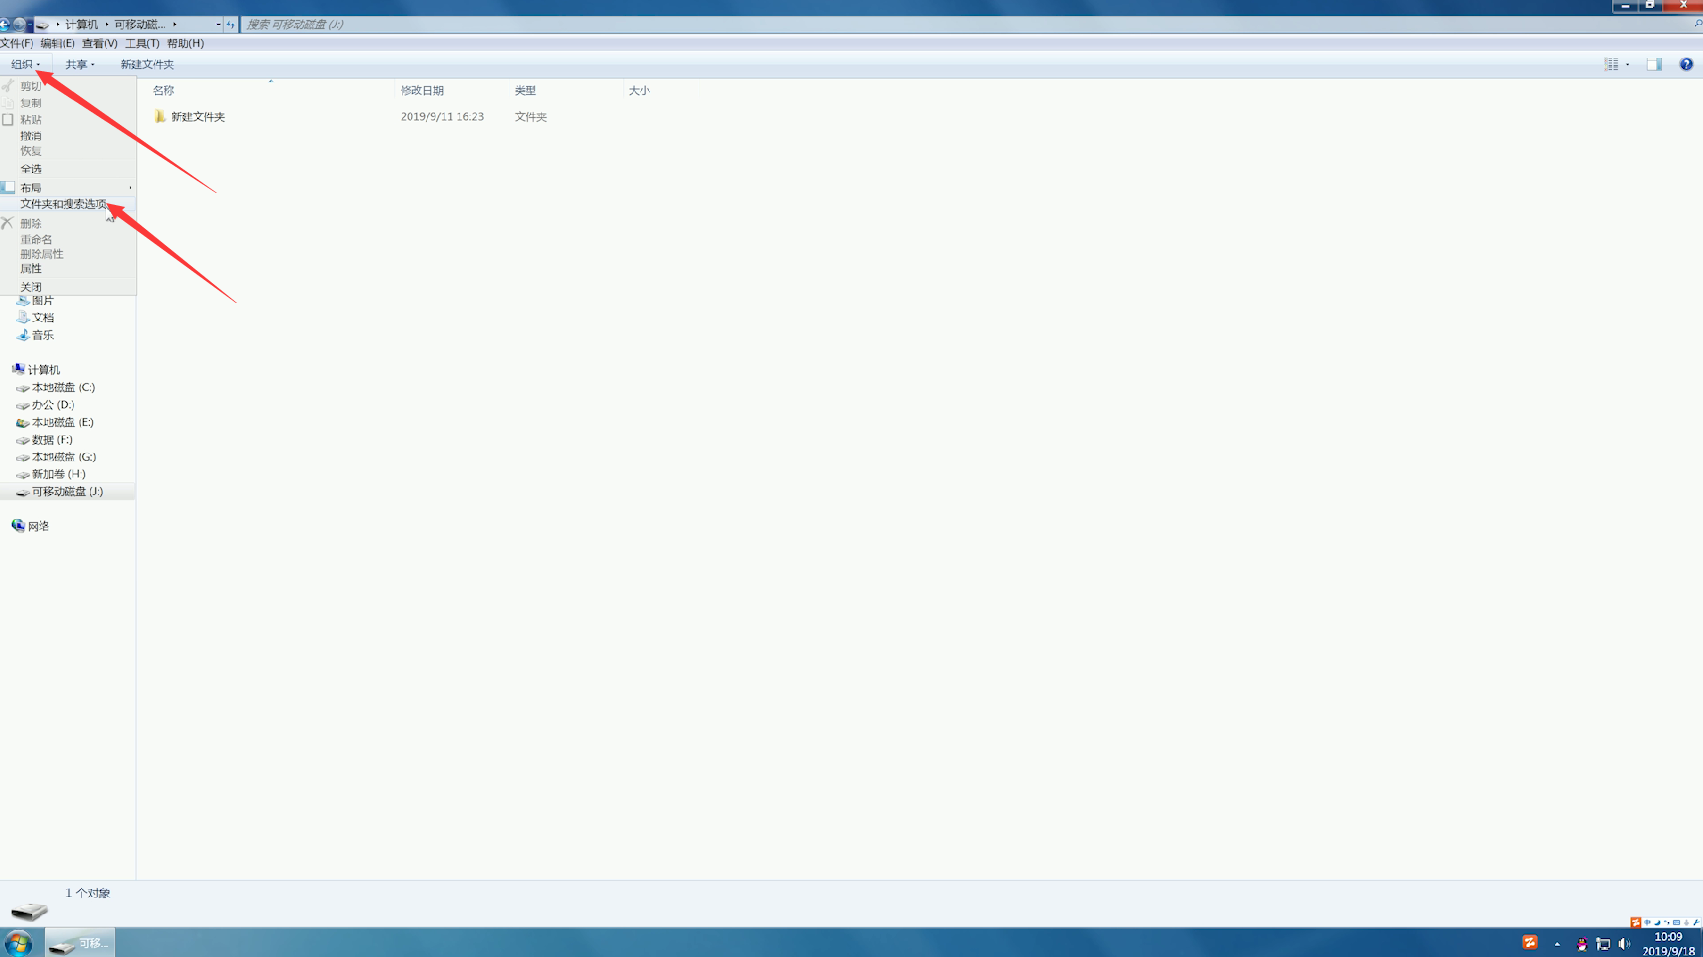Click the 布局 layout icon in menu
Screen dimensions: 1703x957
tap(8, 188)
